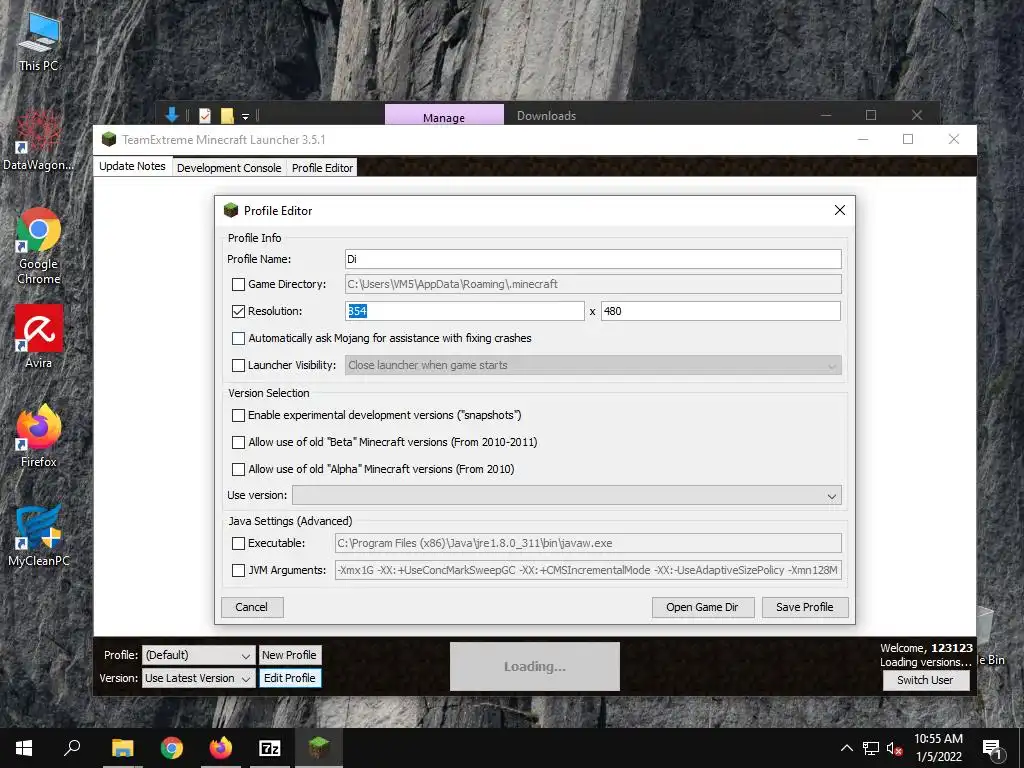Click the Edit Profile button
The image size is (1024, 768).
pyautogui.click(x=289, y=678)
